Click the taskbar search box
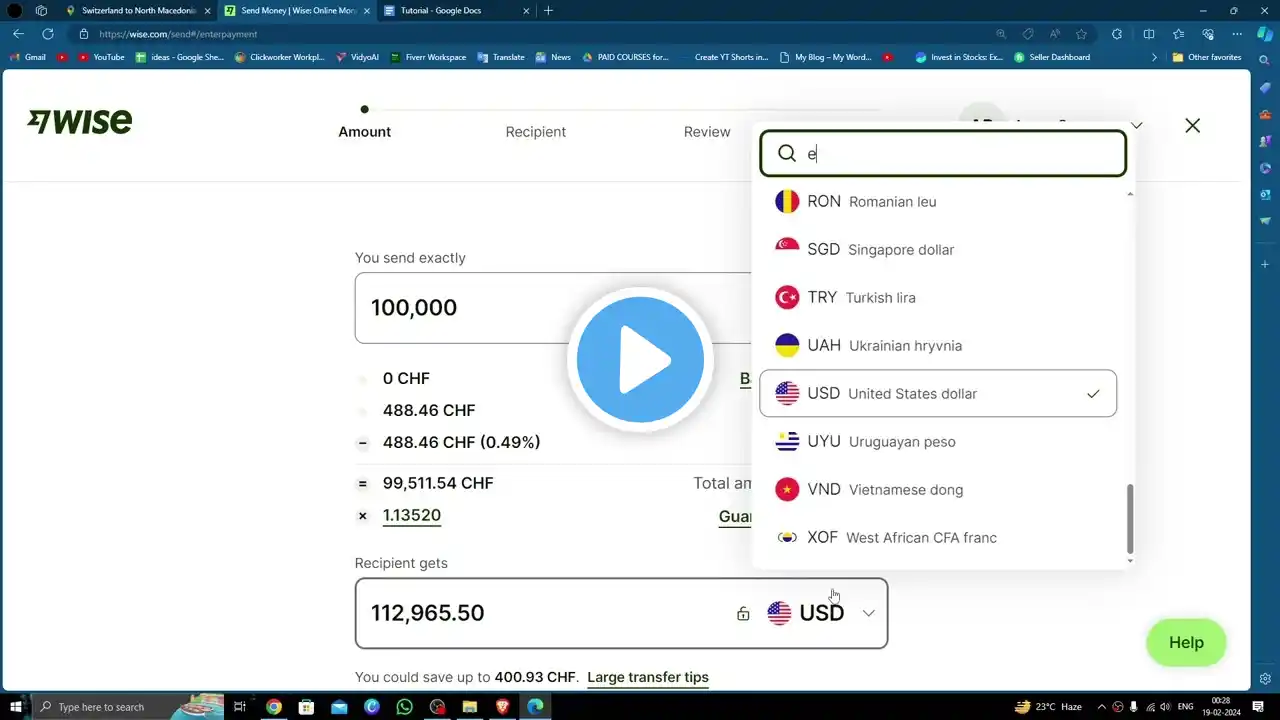Screen dimensions: 1280x720 click(127, 707)
